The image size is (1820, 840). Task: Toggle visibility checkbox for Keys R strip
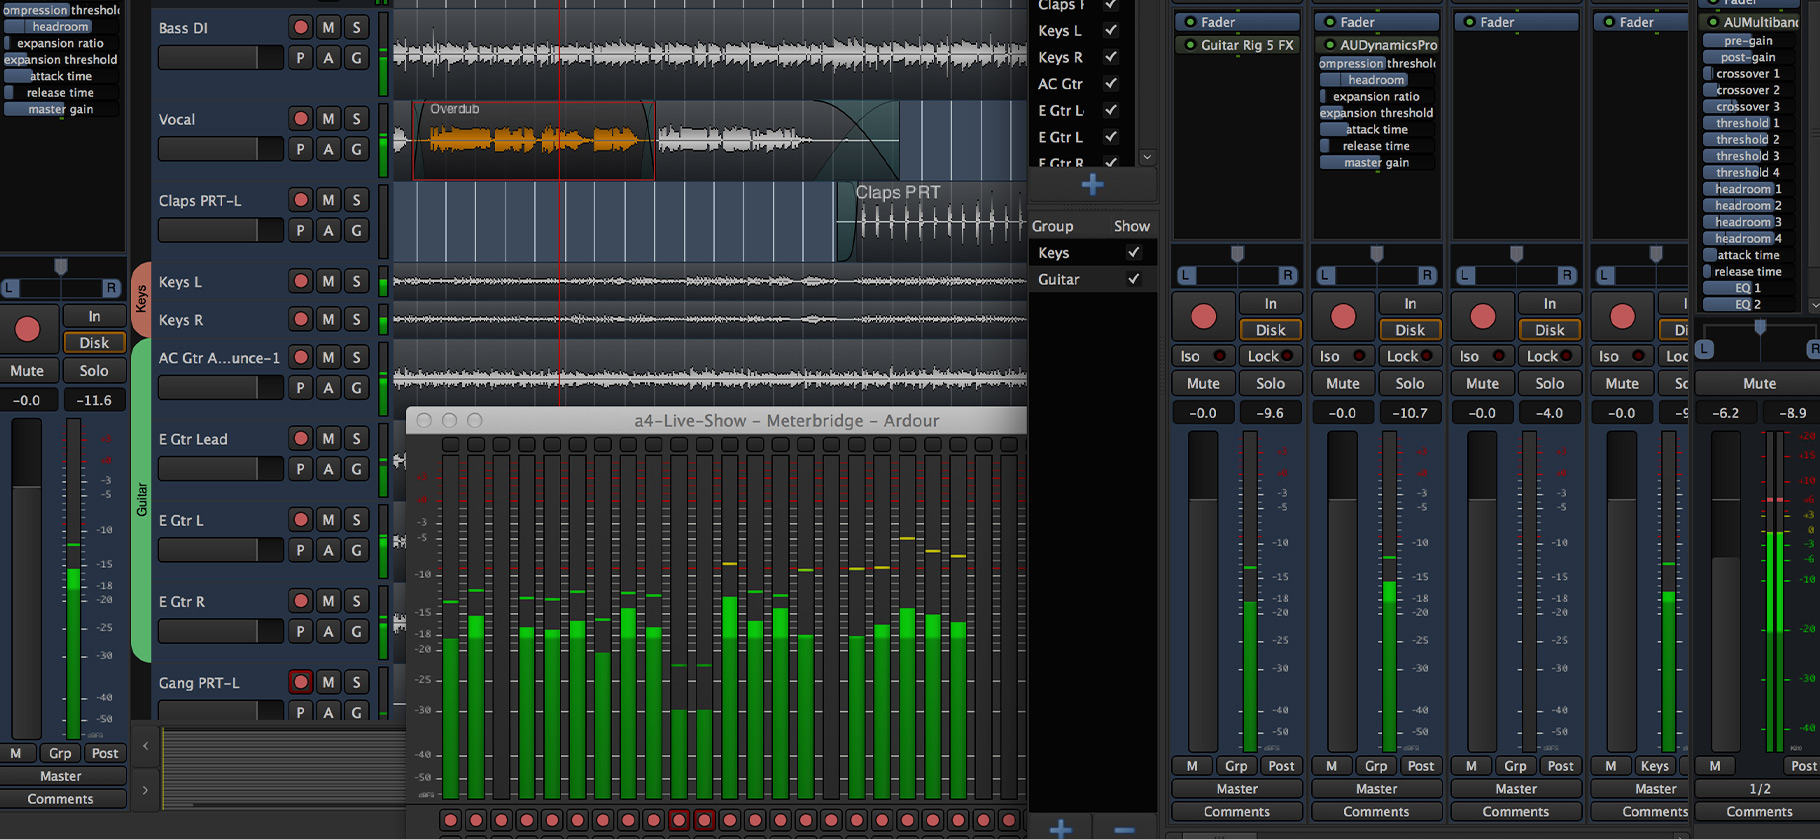(1110, 57)
